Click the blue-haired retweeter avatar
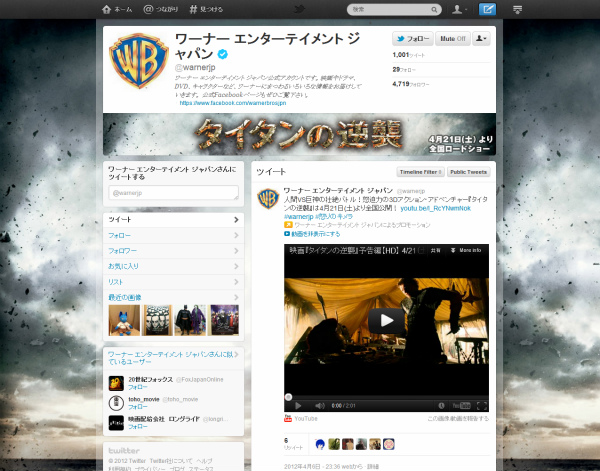The height and width of the screenshot is (471, 600). pos(320,444)
